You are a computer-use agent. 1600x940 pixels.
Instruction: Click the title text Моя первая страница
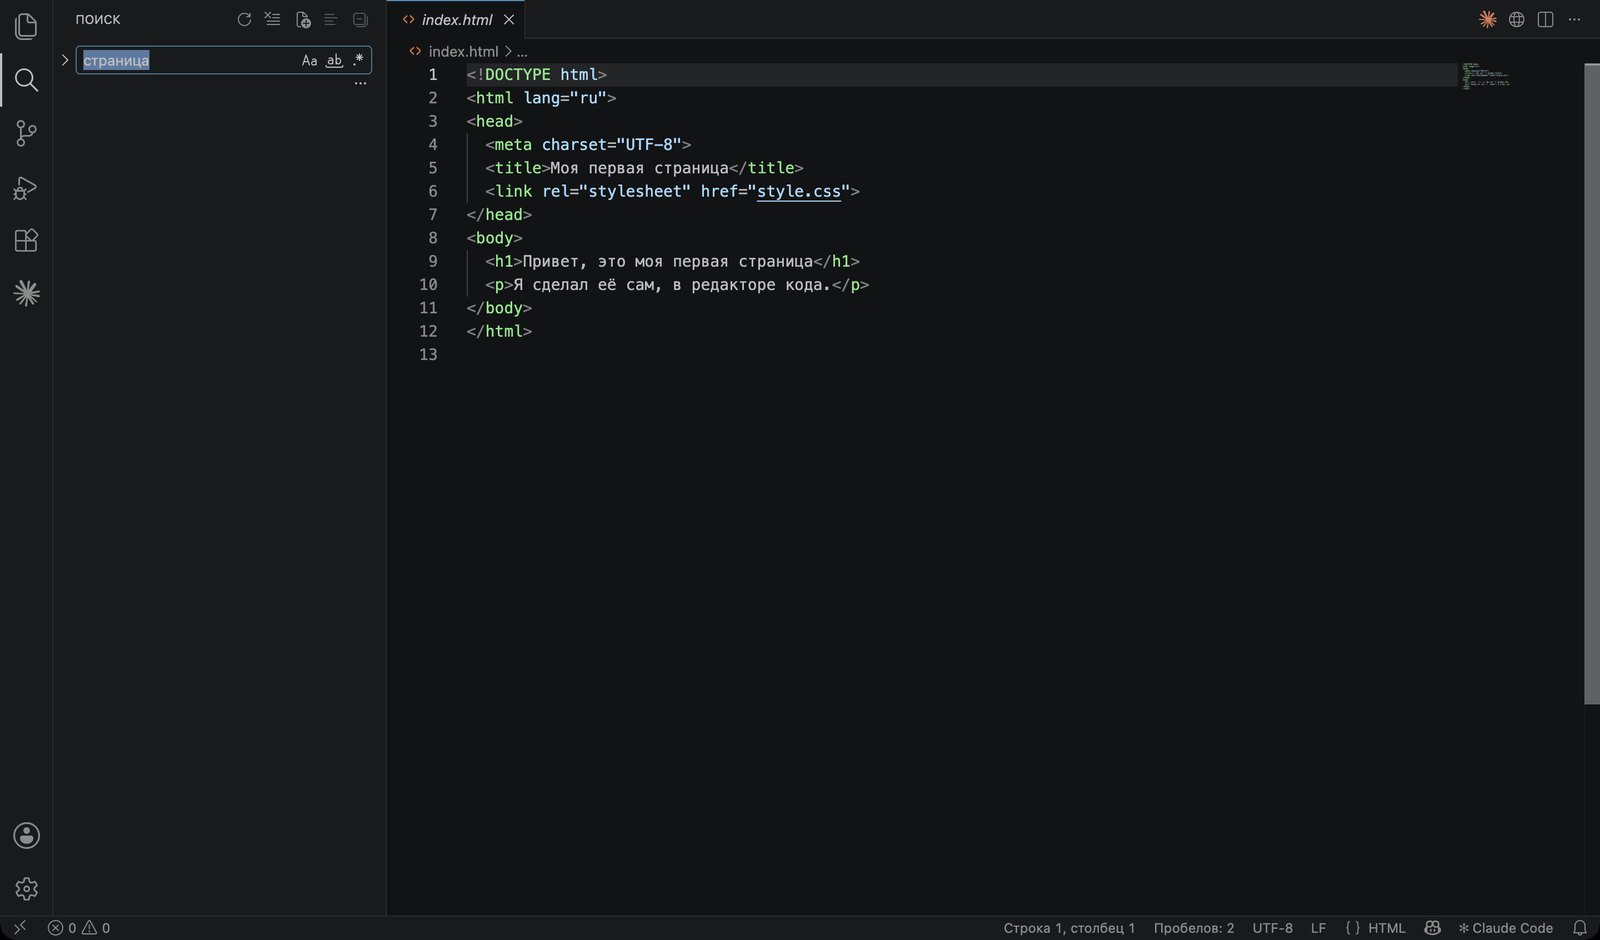pos(639,168)
